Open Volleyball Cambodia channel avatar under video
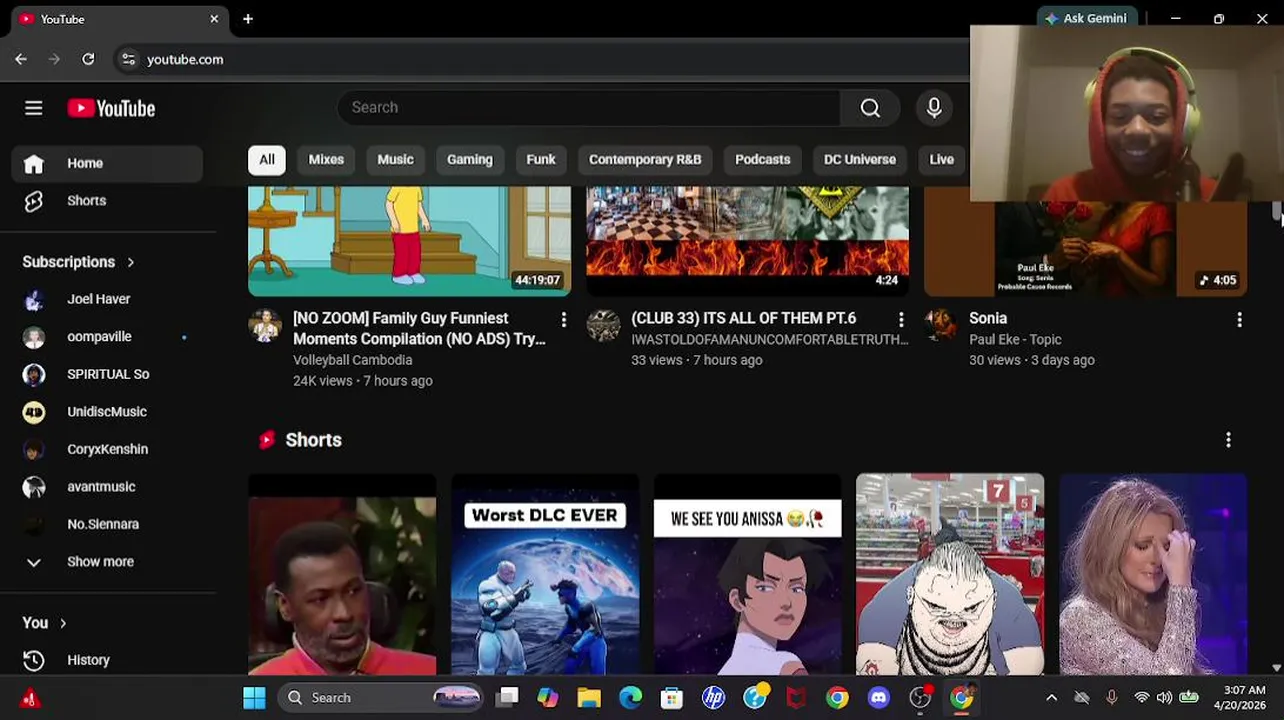Image resolution: width=1284 pixels, height=720 pixels. tap(265, 325)
